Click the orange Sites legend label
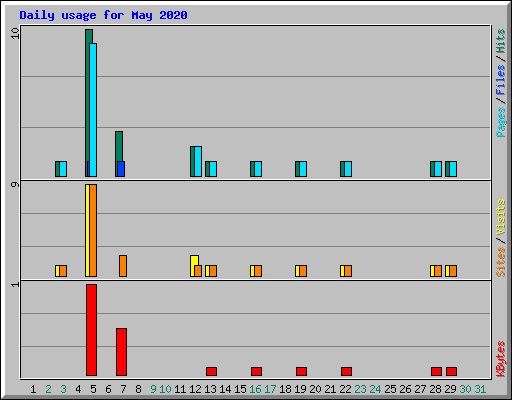The width and height of the screenshot is (512, 400). pyautogui.click(x=500, y=262)
